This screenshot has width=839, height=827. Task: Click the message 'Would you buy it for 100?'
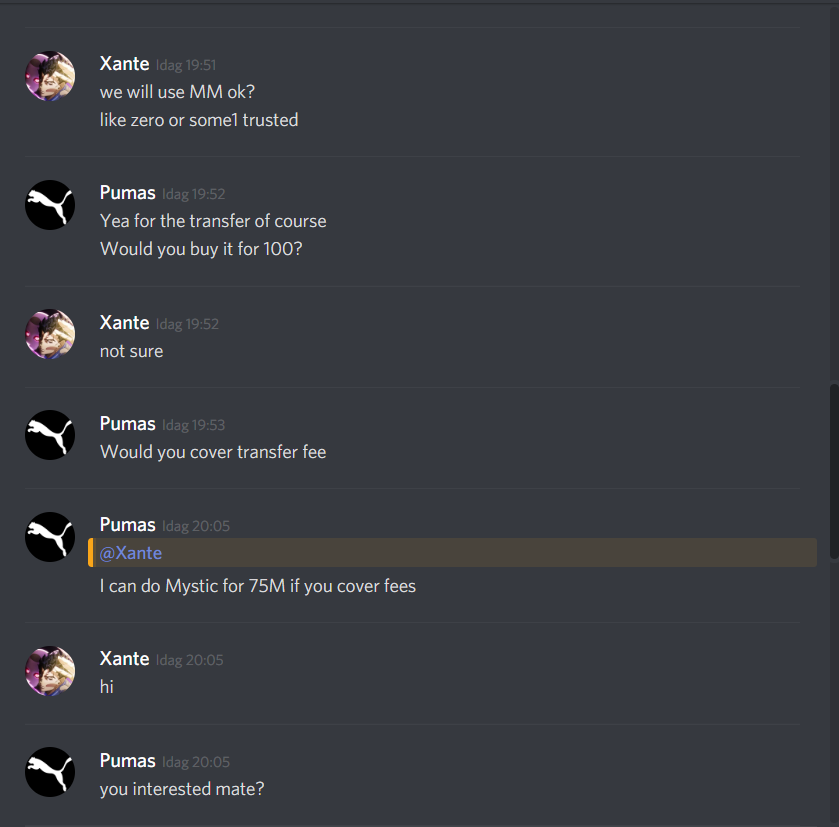pyautogui.click(x=201, y=249)
